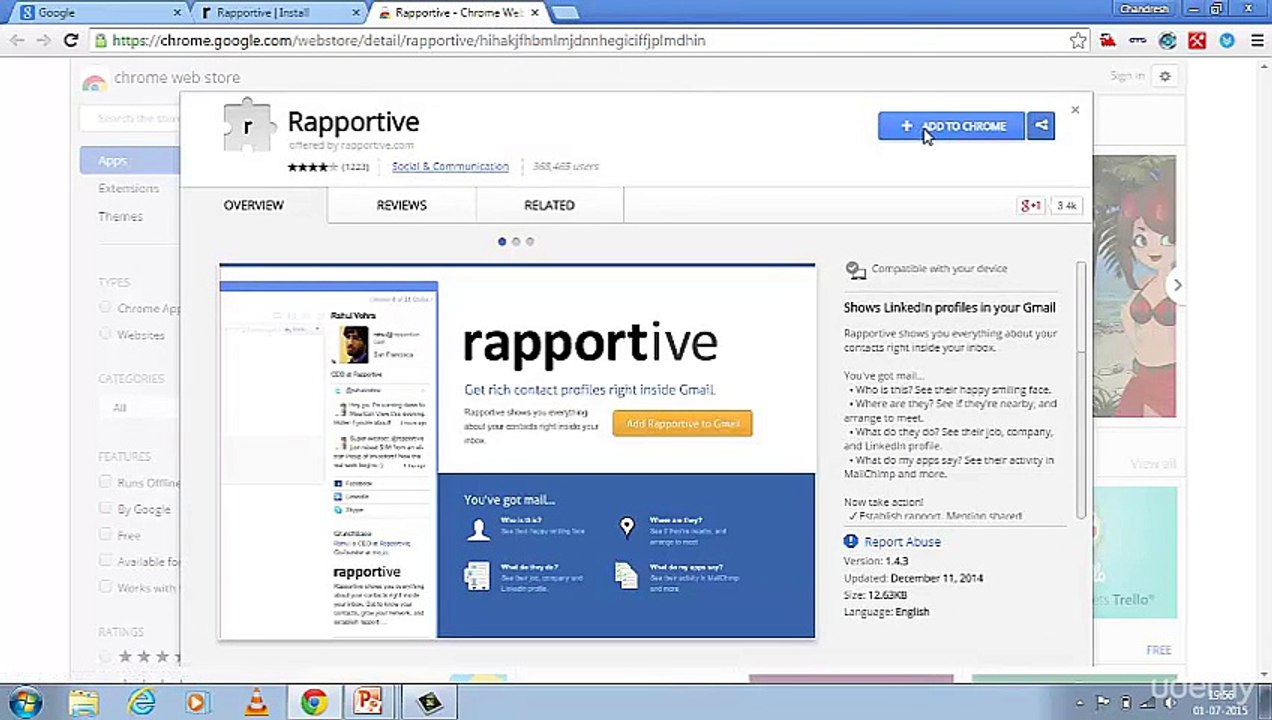This screenshot has height=720, width=1272.
Task: Click the Google +1 button
Action: click(x=1031, y=205)
